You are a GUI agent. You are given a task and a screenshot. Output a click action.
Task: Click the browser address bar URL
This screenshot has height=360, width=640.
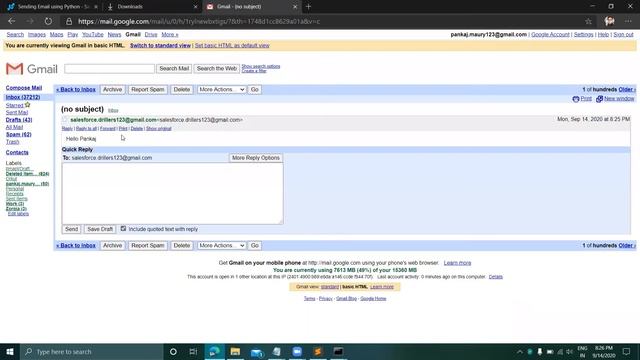[199, 21]
